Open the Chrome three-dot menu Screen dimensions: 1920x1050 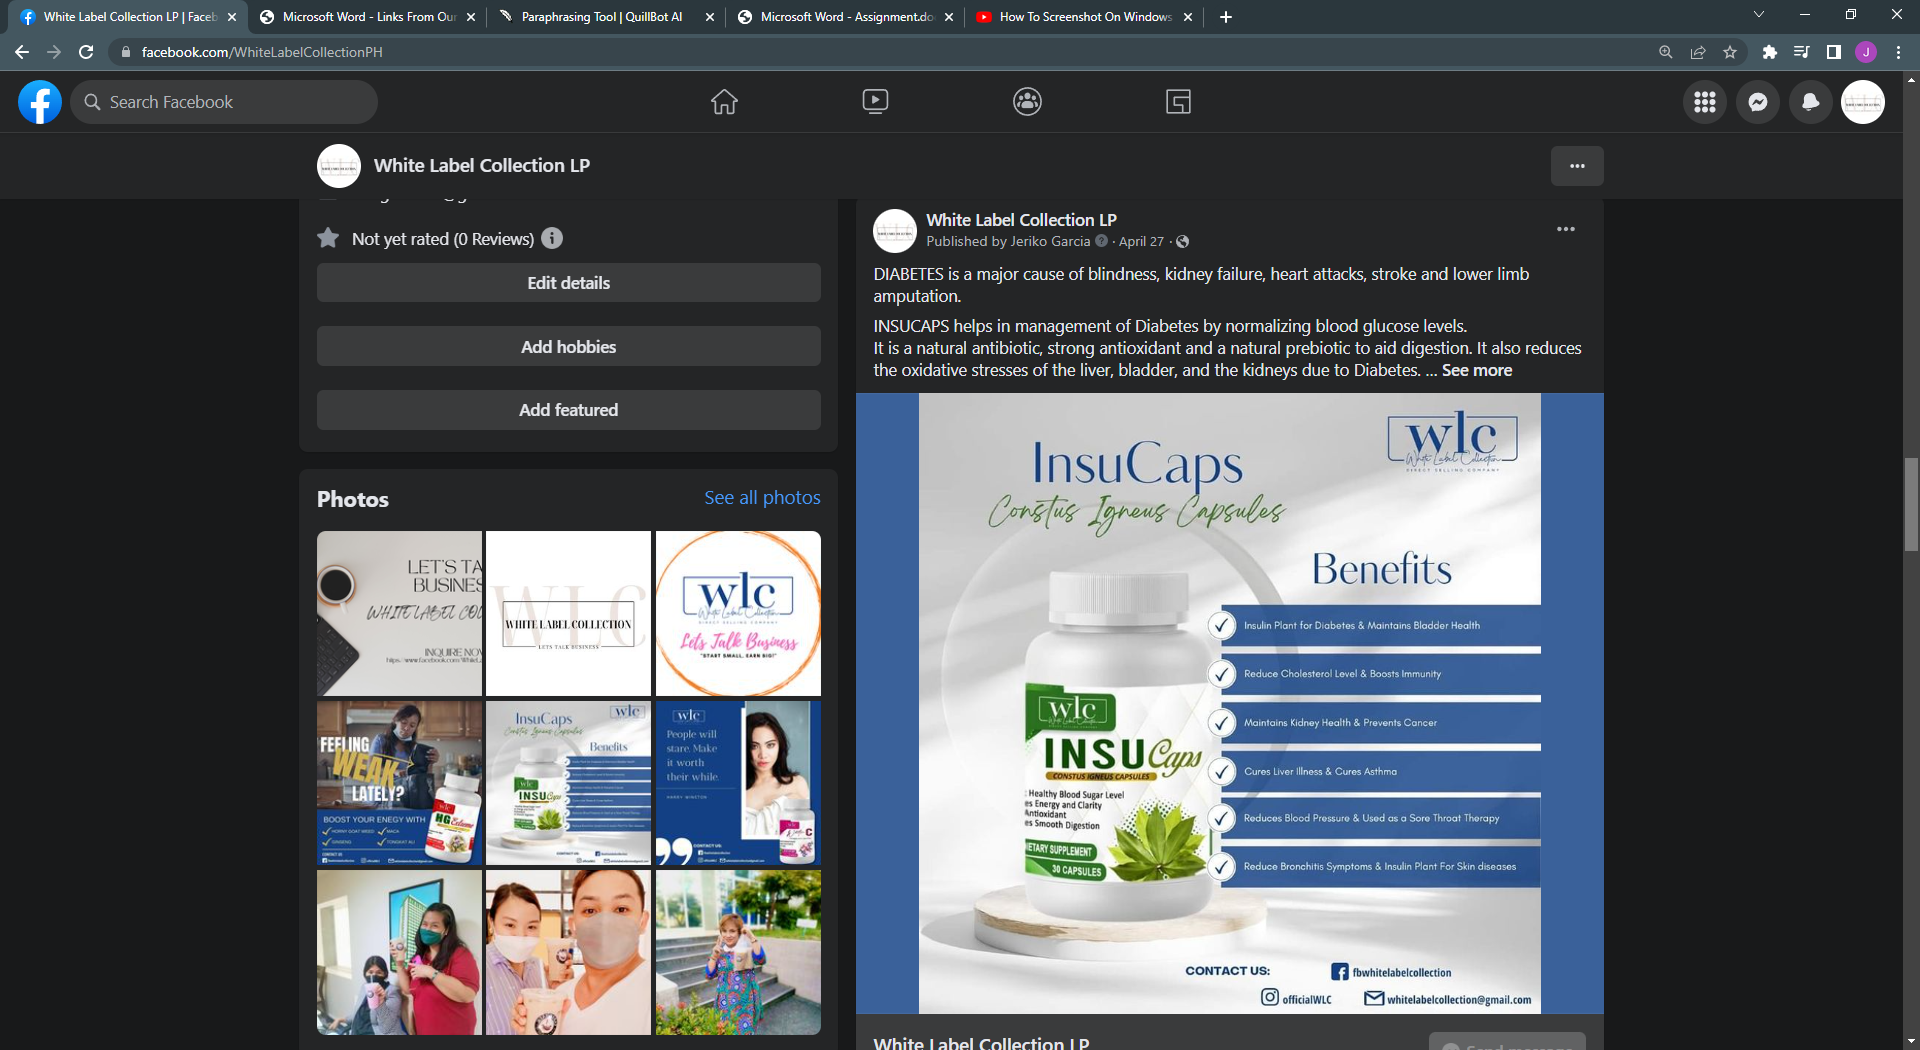[x=1898, y=52]
